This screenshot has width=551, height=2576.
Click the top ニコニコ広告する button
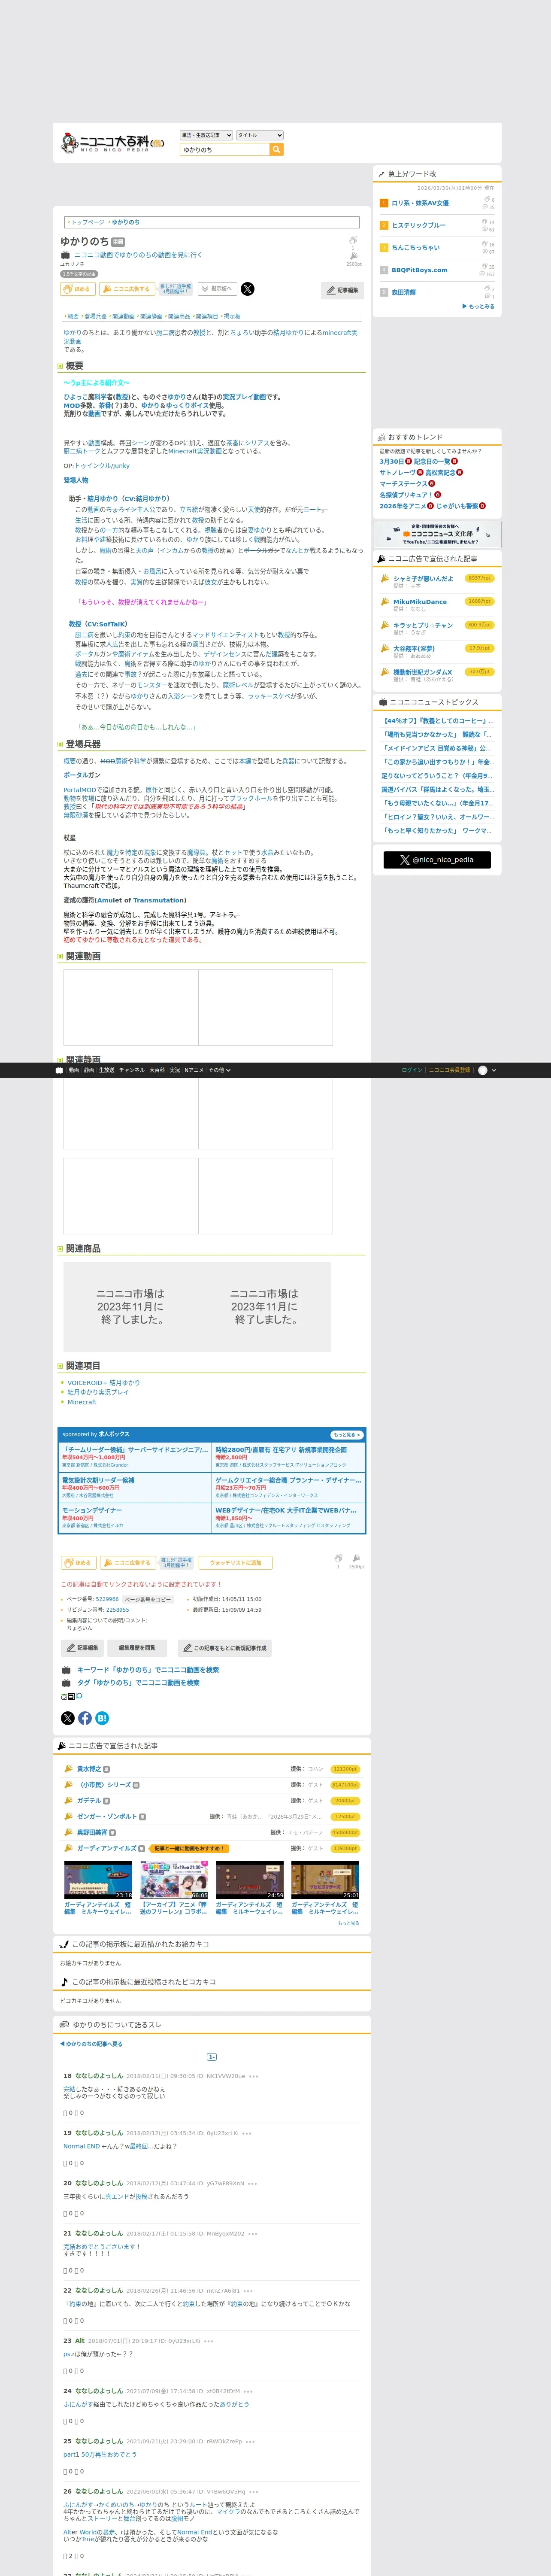point(127,289)
